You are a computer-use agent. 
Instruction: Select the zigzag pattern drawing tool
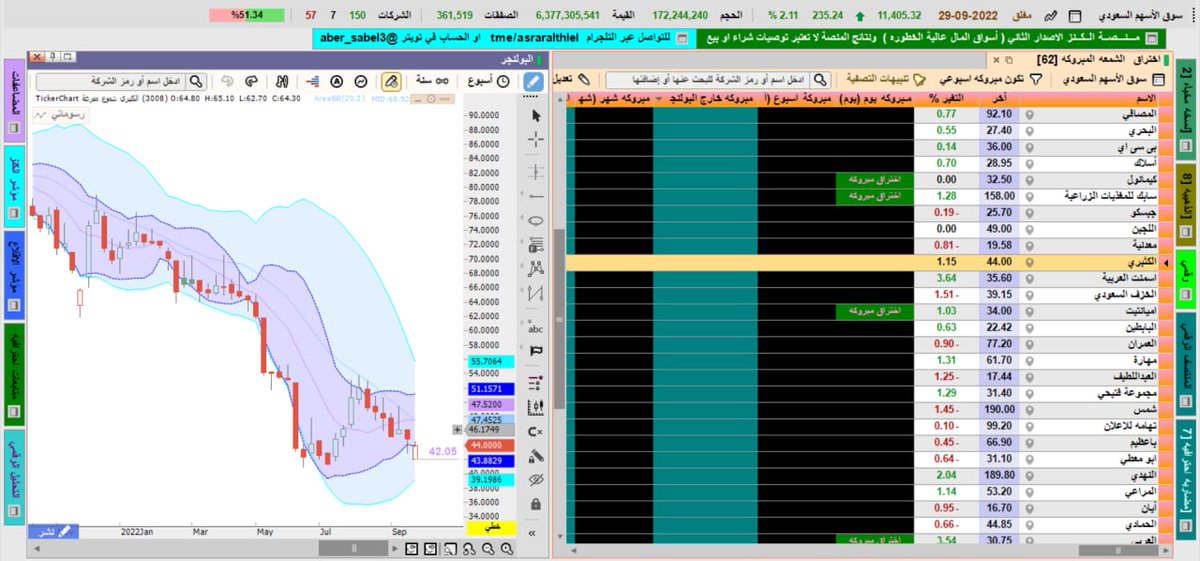pyautogui.click(x=535, y=293)
